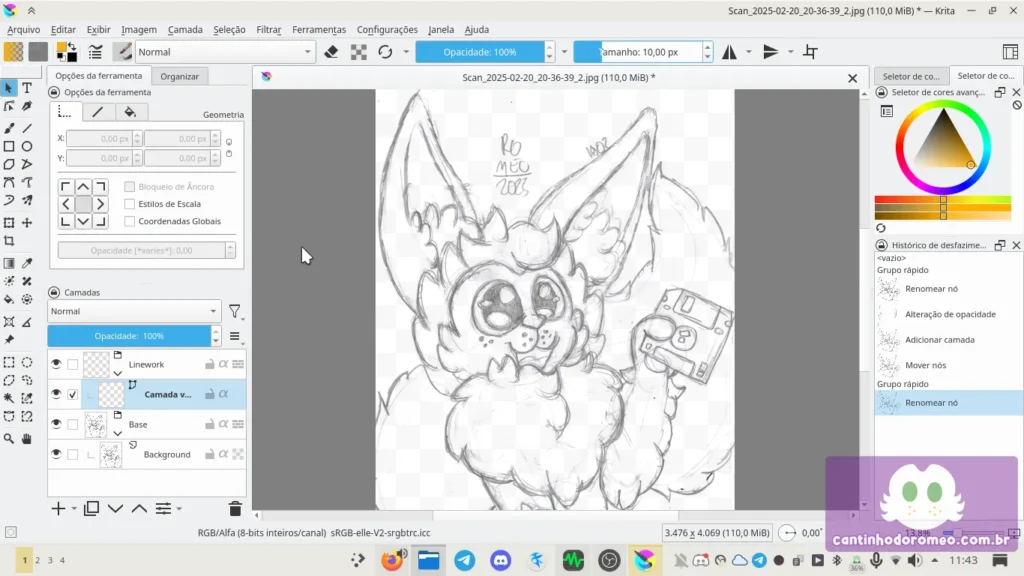The width and height of the screenshot is (1024, 576).
Task: Toggle eraser mode in top toolbar
Action: tap(331, 52)
